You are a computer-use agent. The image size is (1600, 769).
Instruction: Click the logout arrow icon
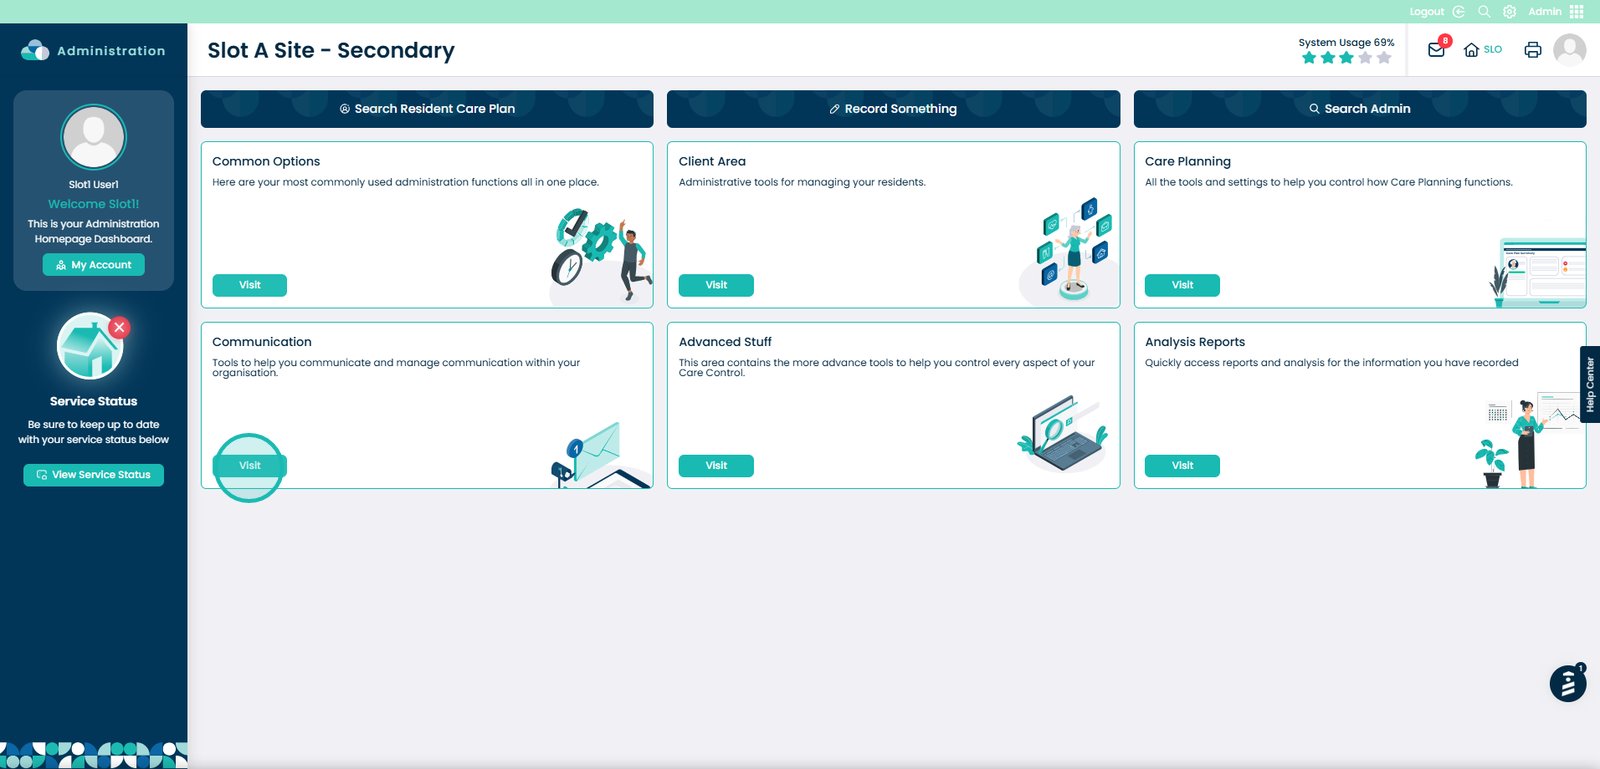[1459, 12]
